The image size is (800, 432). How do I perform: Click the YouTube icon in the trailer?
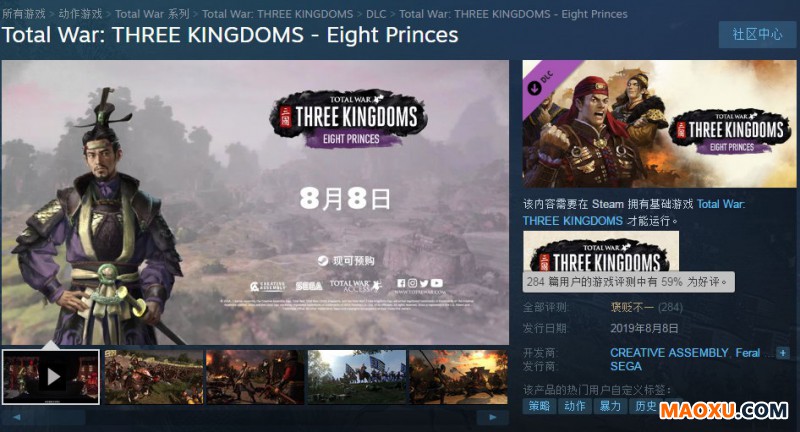point(437,283)
